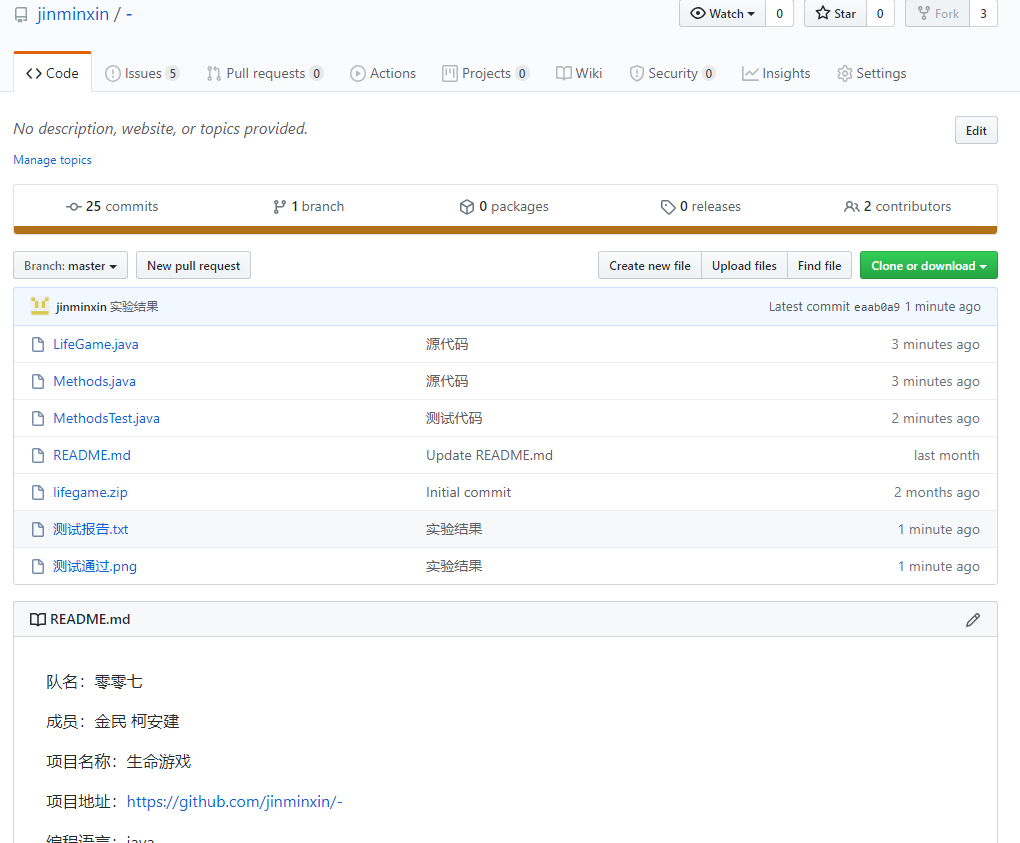The height and width of the screenshot is (843, 1020).
Task: Open the Wiki tab
Action: click(579, 74)
